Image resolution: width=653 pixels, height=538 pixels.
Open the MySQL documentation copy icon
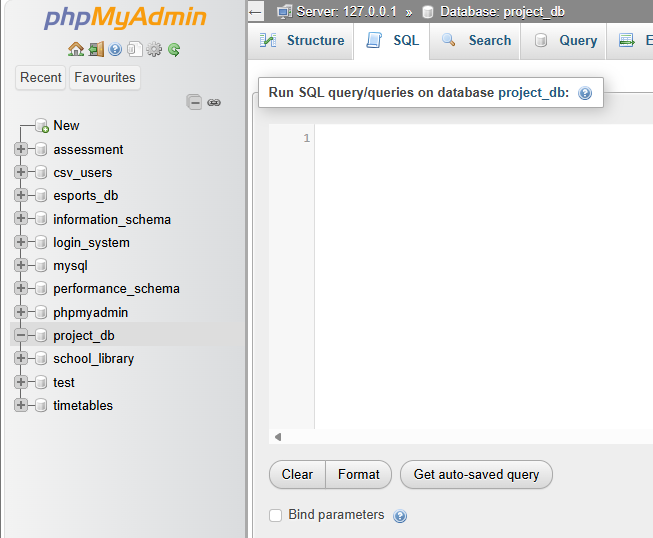[135, 50]
